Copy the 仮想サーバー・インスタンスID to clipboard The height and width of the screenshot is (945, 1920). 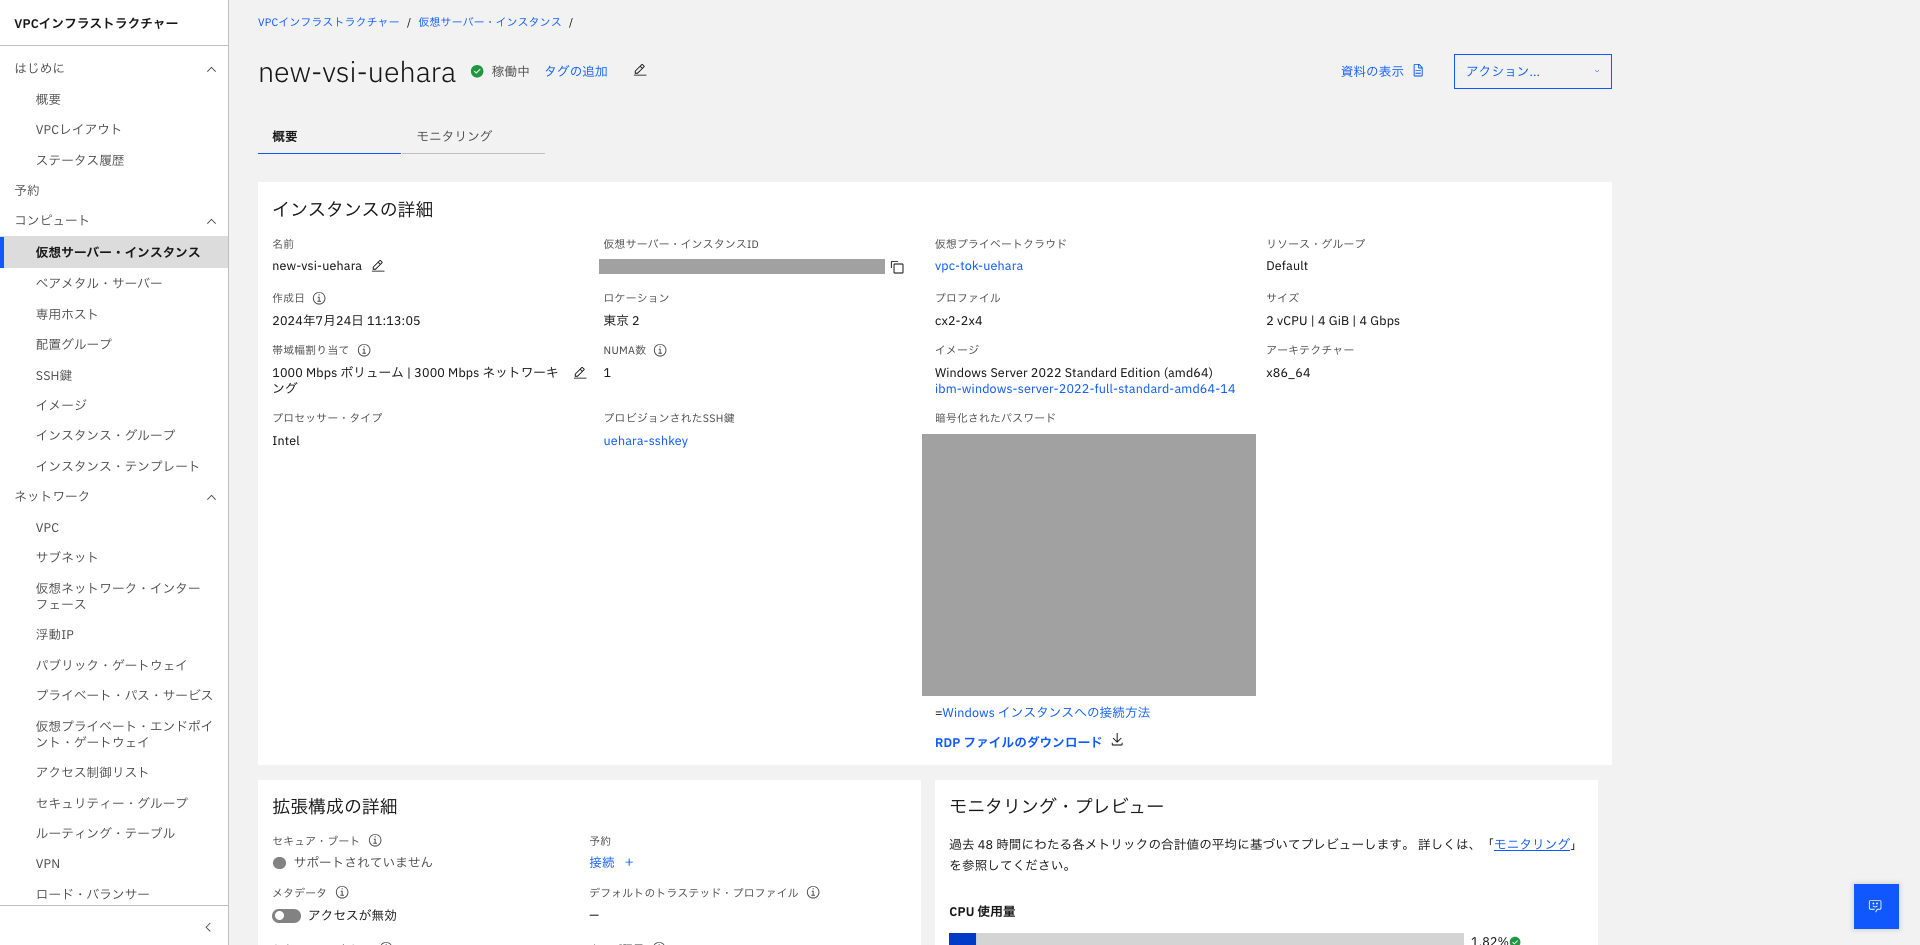click(x=897, y=267)
